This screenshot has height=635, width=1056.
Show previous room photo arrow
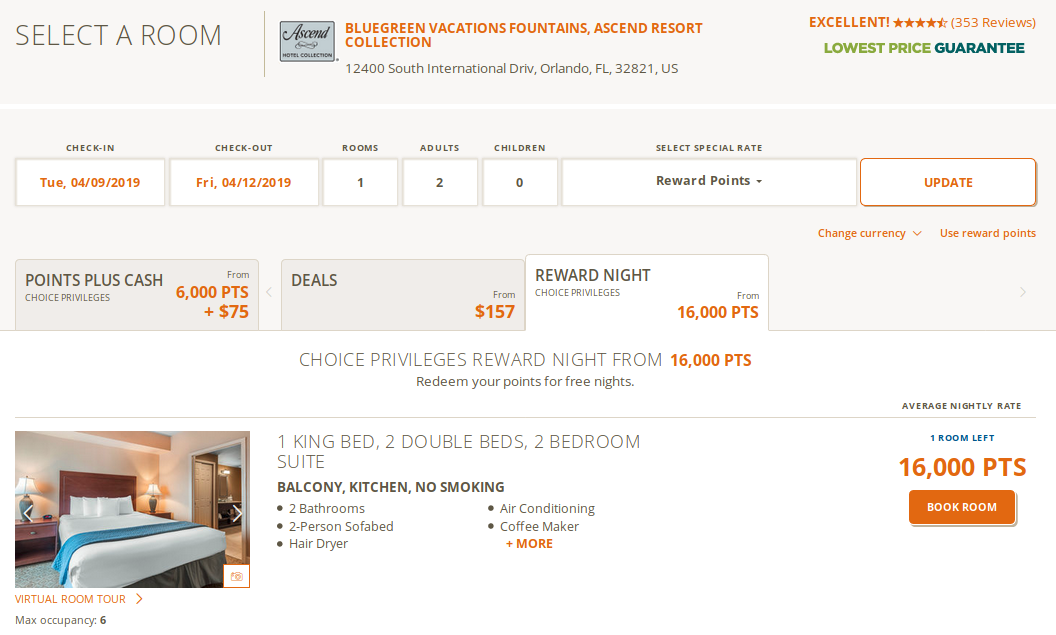tap(28, 514)
